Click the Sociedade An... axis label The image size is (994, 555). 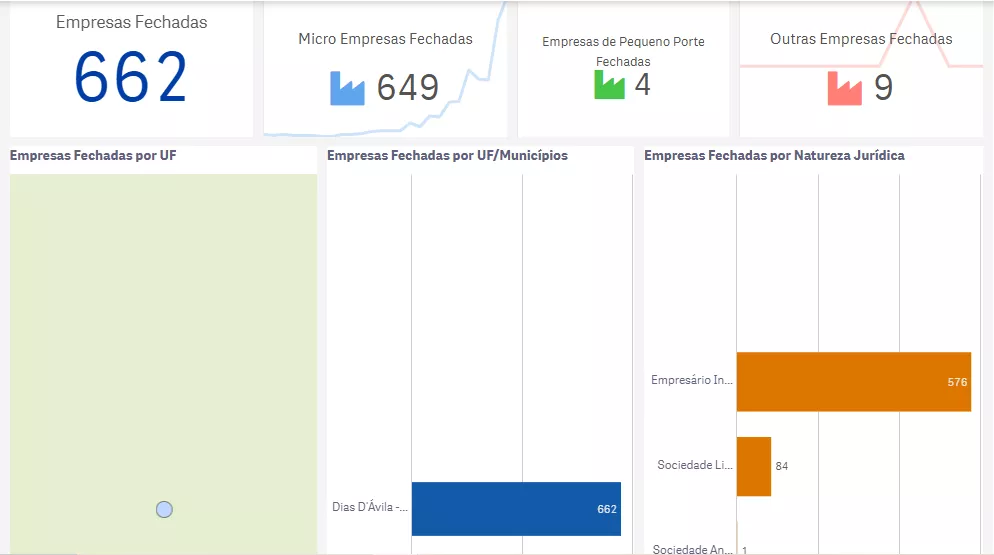tap(692, 548)
